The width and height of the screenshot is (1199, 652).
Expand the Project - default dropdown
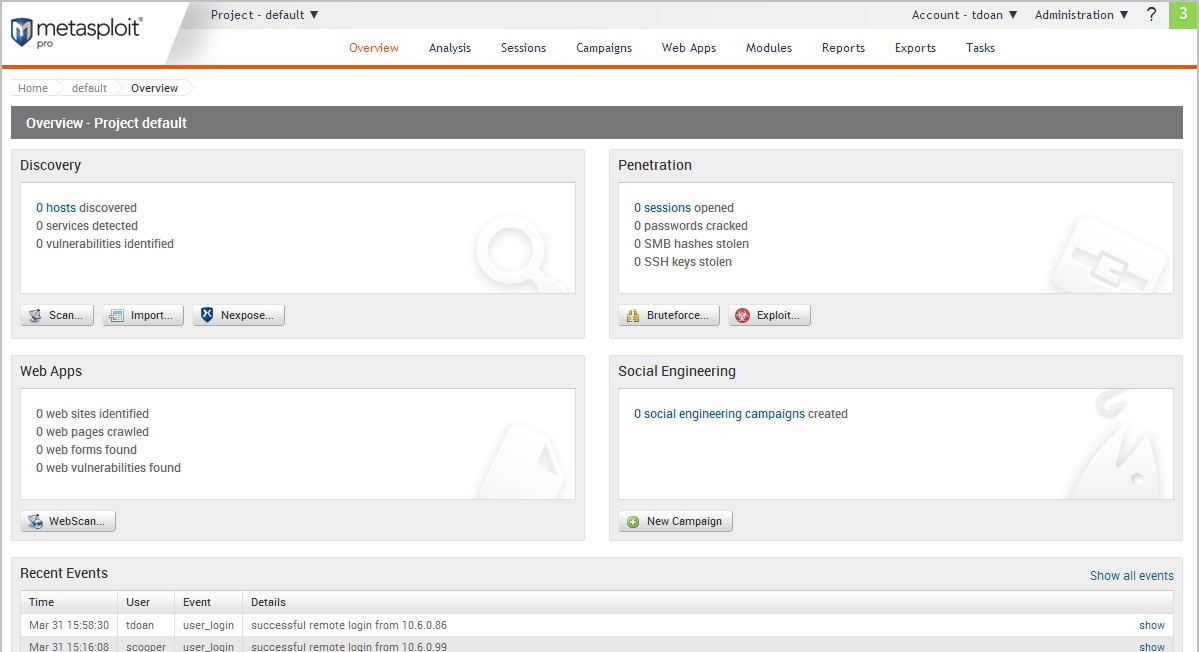point(265,15)
